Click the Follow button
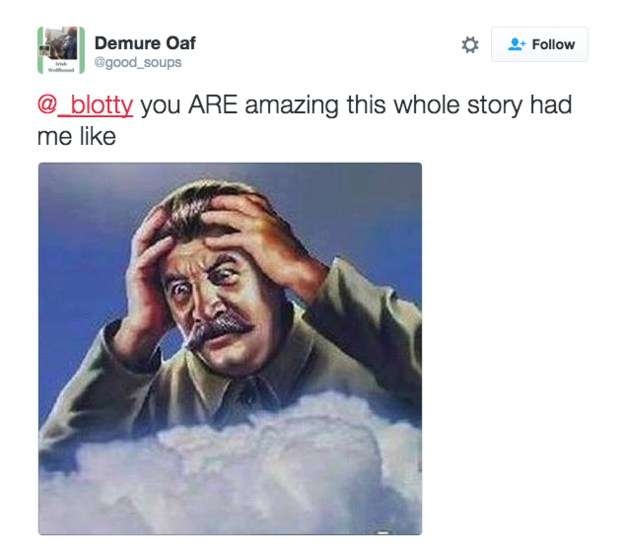This screenshot has height=544, width=625. [x=539, y=44]
